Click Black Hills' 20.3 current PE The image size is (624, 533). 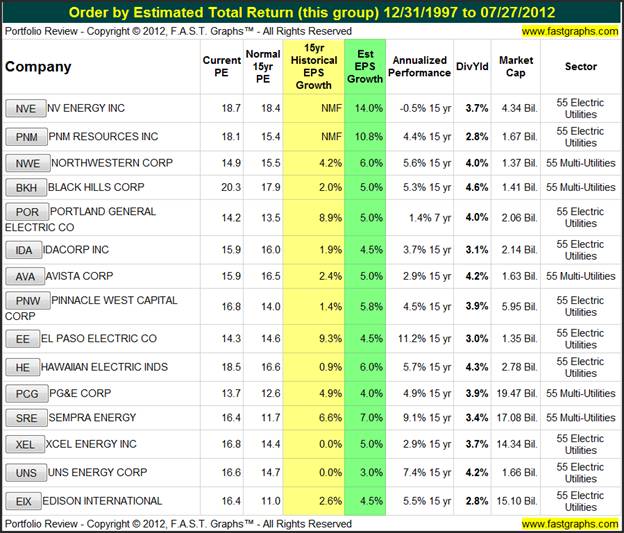click(x=231, y=187)
